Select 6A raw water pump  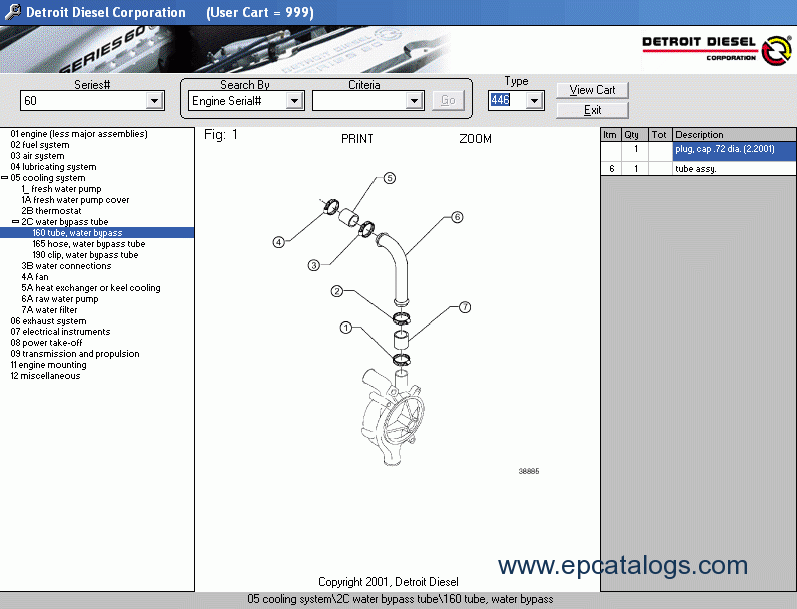[59, 299]
